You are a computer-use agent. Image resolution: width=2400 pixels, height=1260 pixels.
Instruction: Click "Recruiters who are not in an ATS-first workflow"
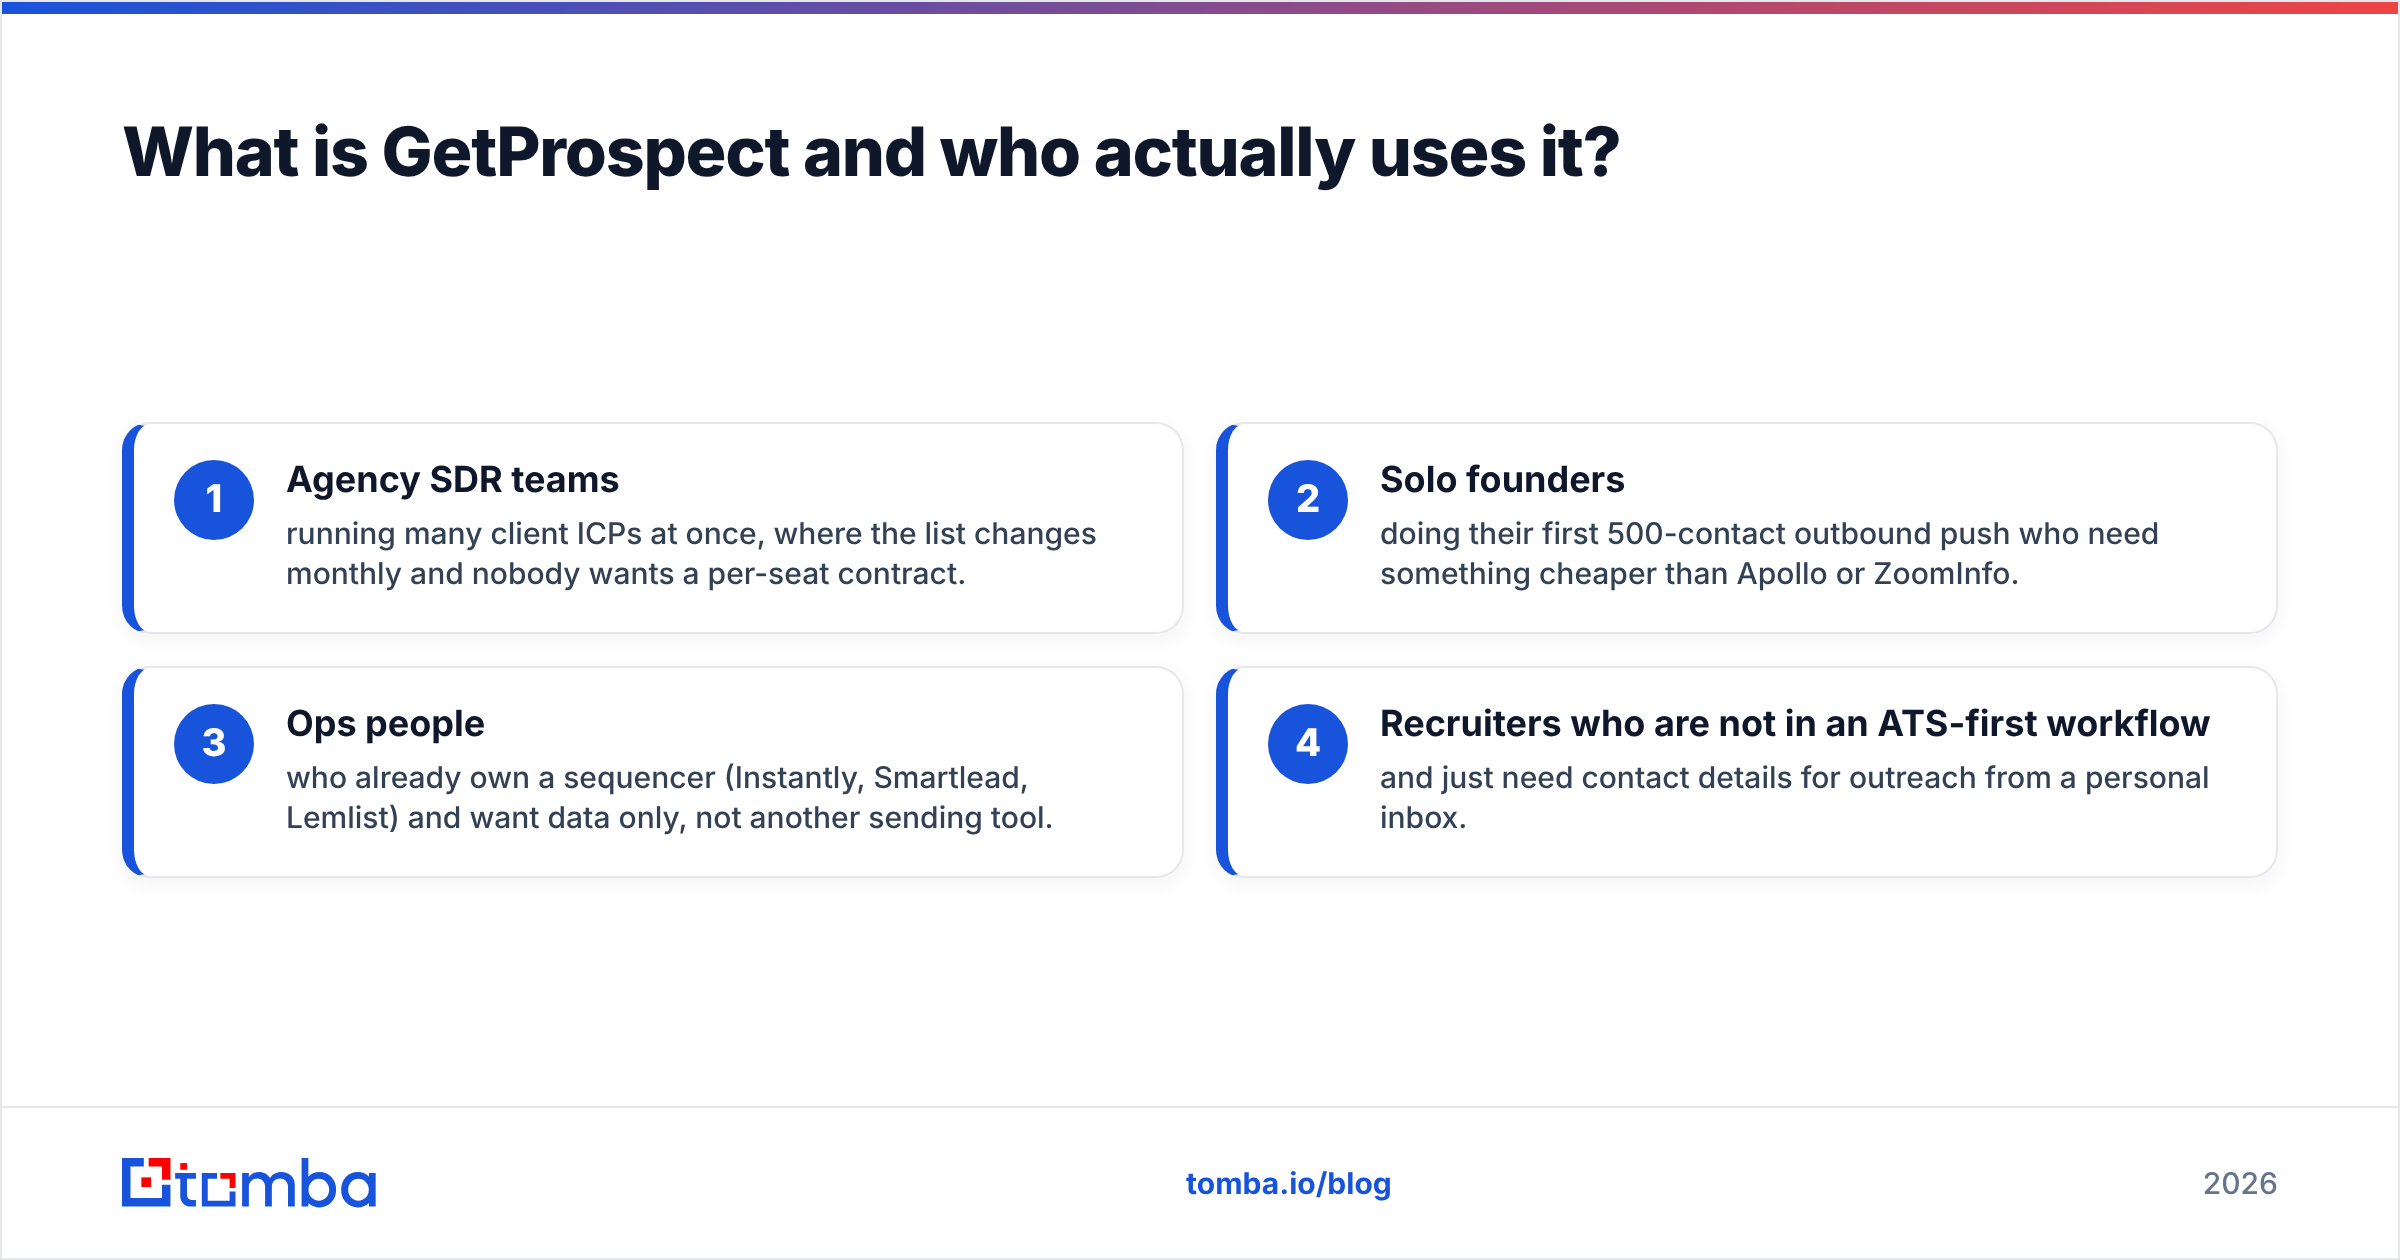coord(1794,724)
